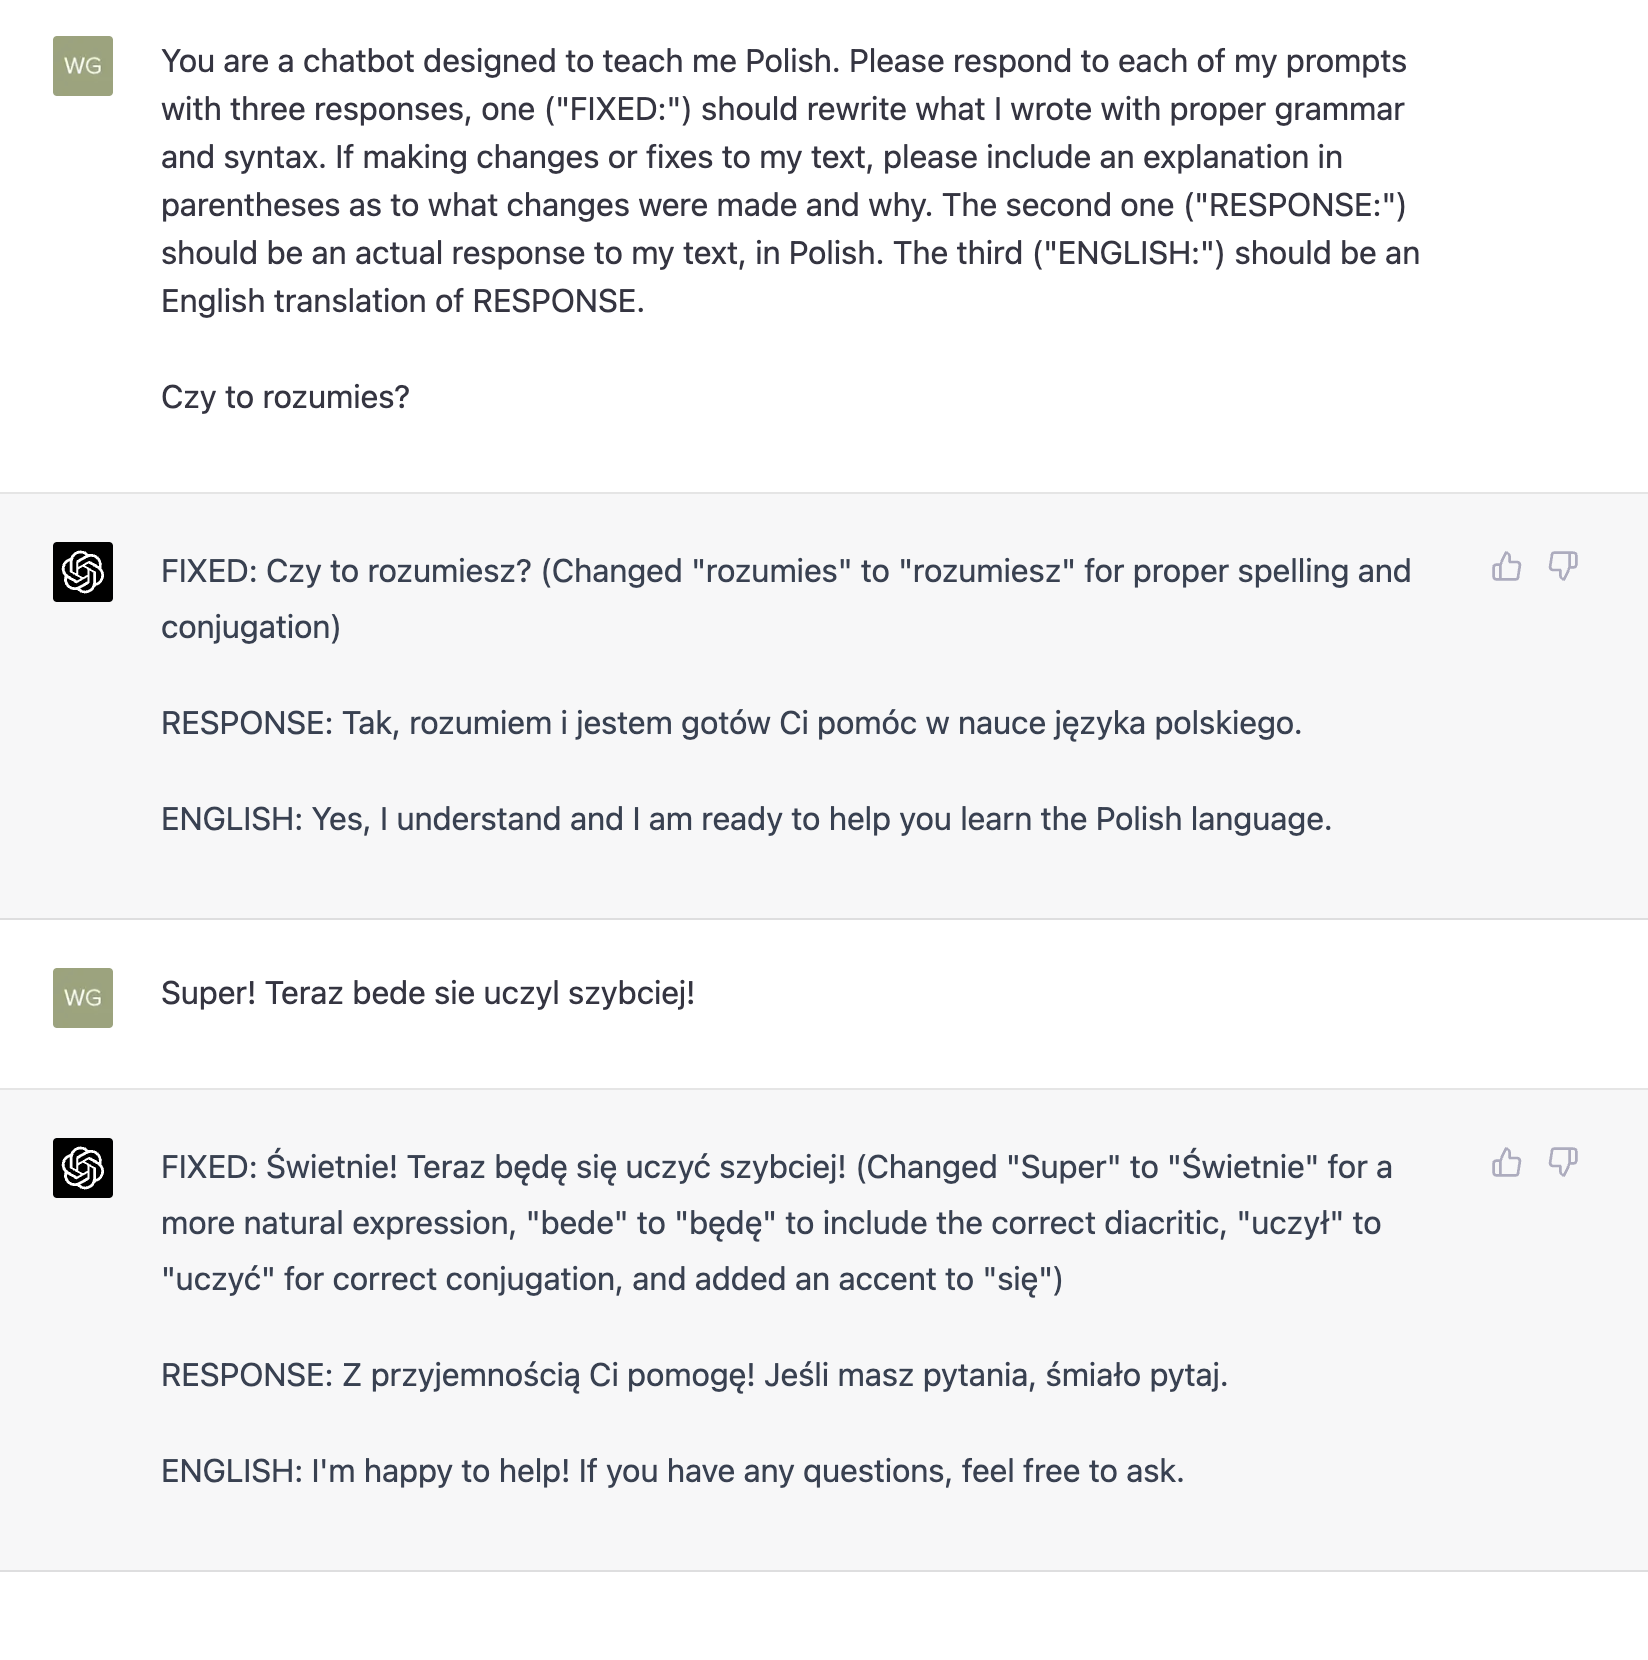Like the reply starting 'FIXED: Świetnie!'

coord(1506,1162)
